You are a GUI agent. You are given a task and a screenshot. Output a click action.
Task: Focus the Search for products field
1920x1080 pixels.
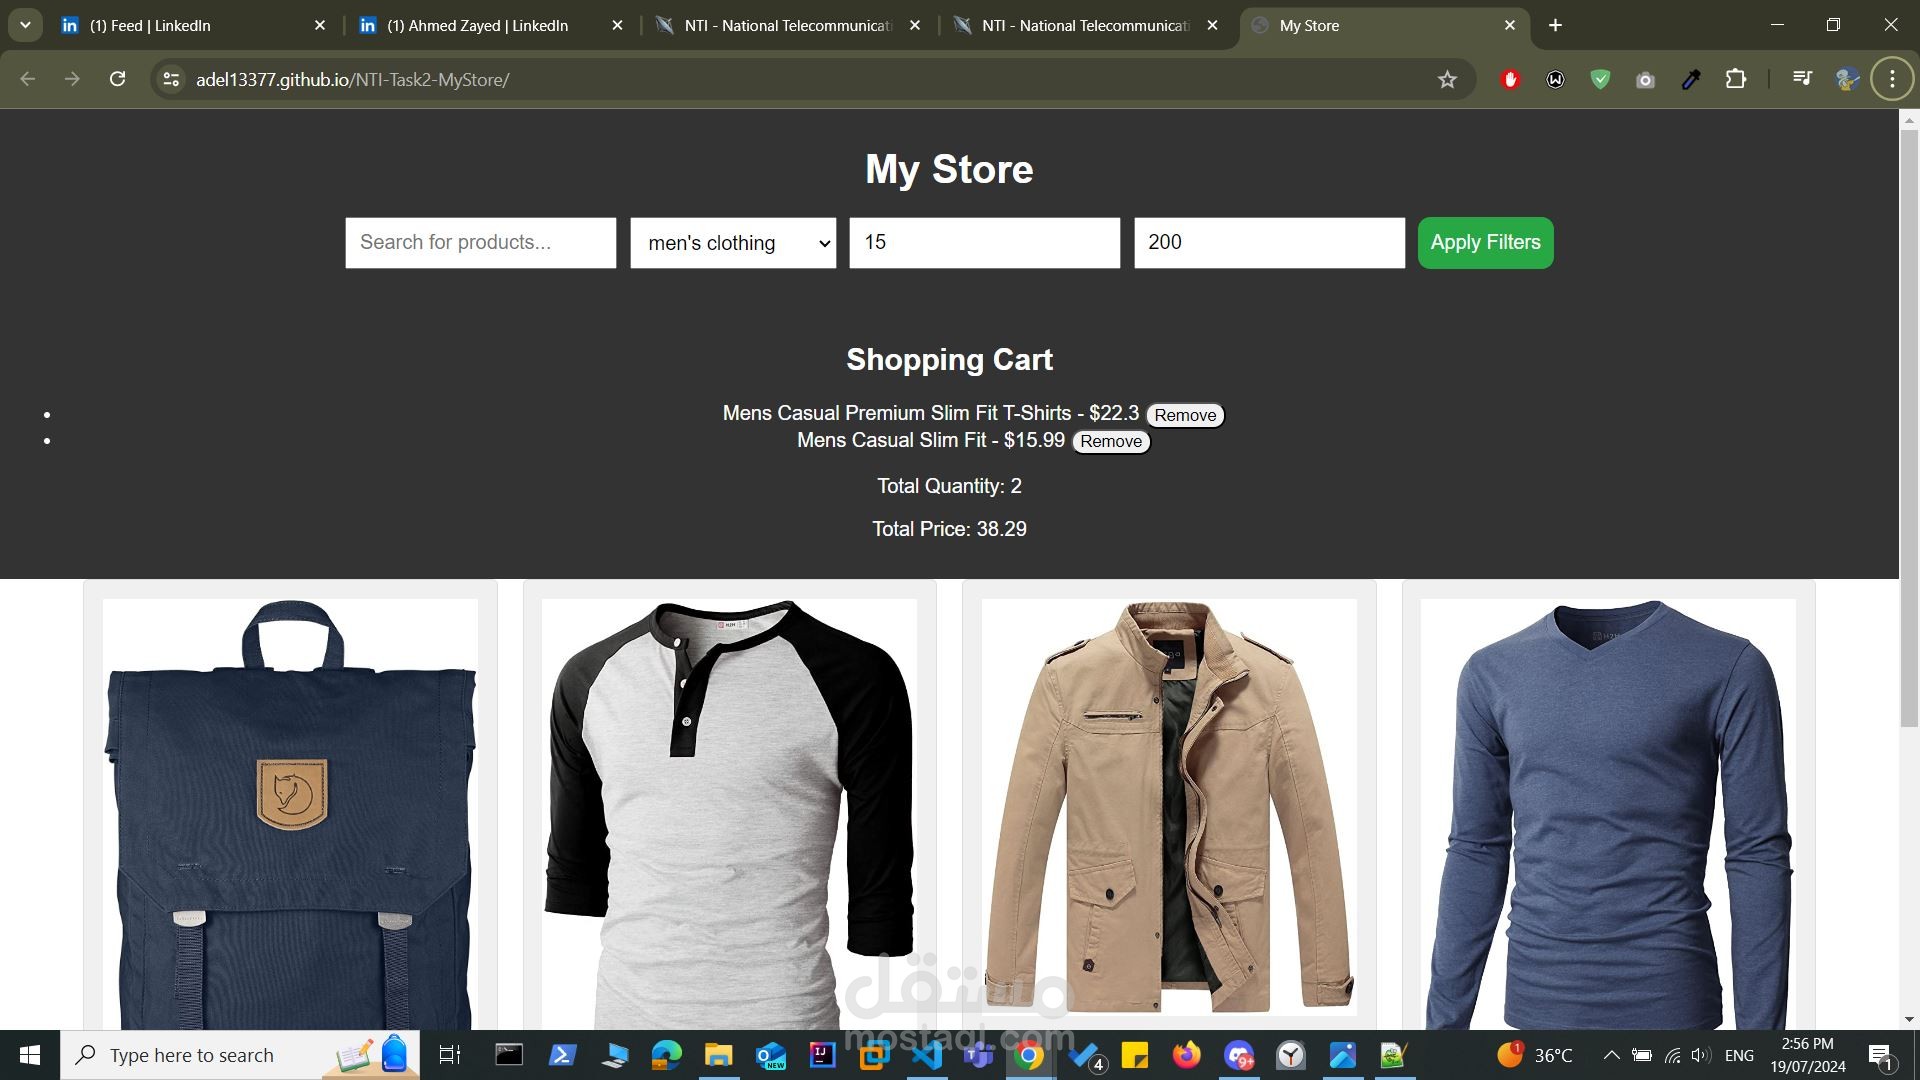click(481, 243)
